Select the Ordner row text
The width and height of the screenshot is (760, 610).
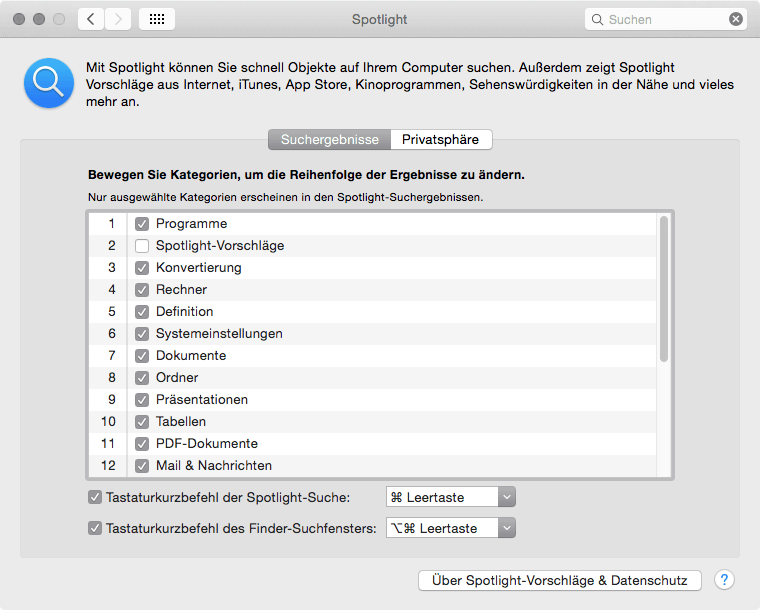point(177,377)
